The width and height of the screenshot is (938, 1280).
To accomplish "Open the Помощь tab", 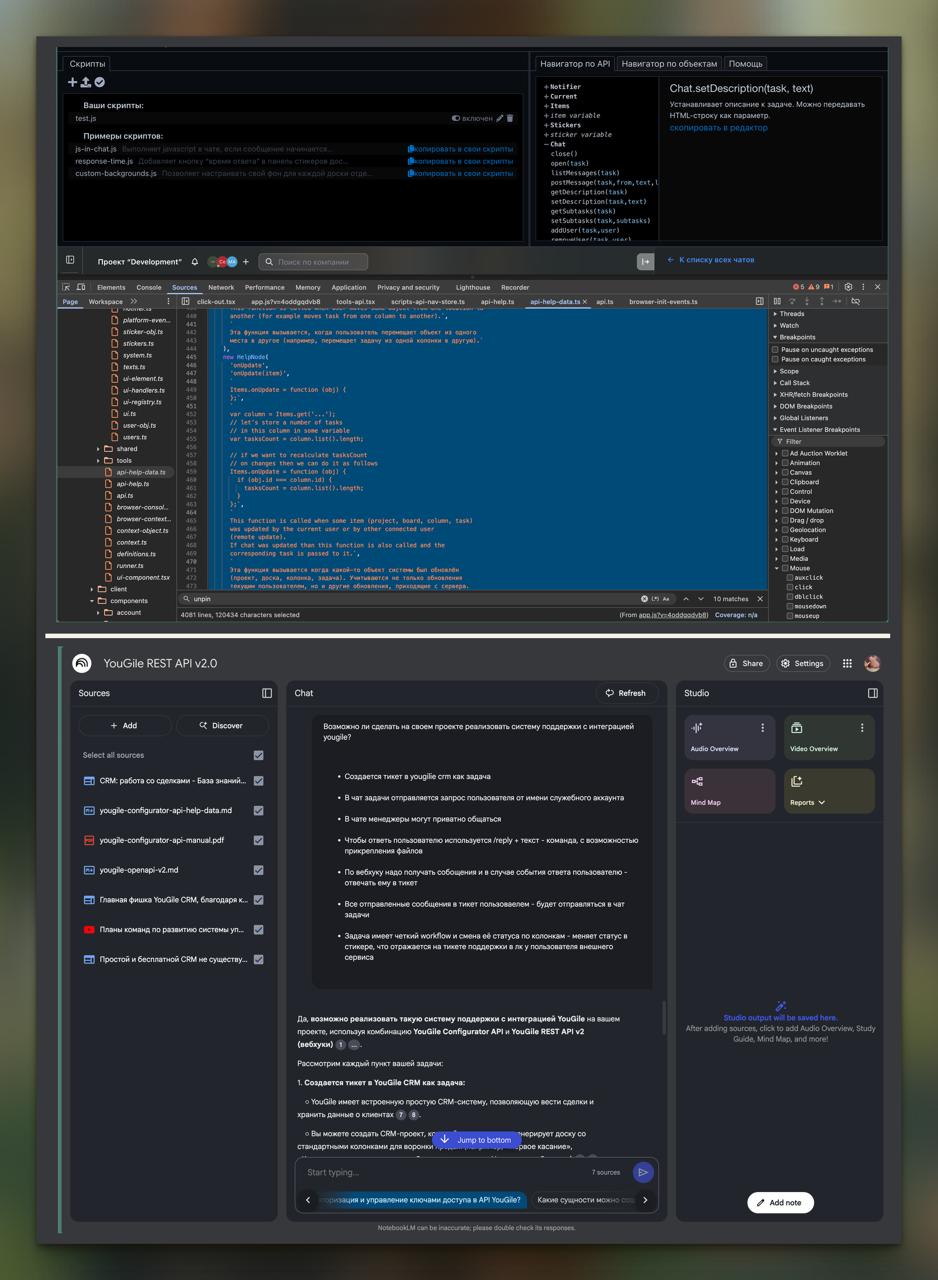I will point(745,63).
